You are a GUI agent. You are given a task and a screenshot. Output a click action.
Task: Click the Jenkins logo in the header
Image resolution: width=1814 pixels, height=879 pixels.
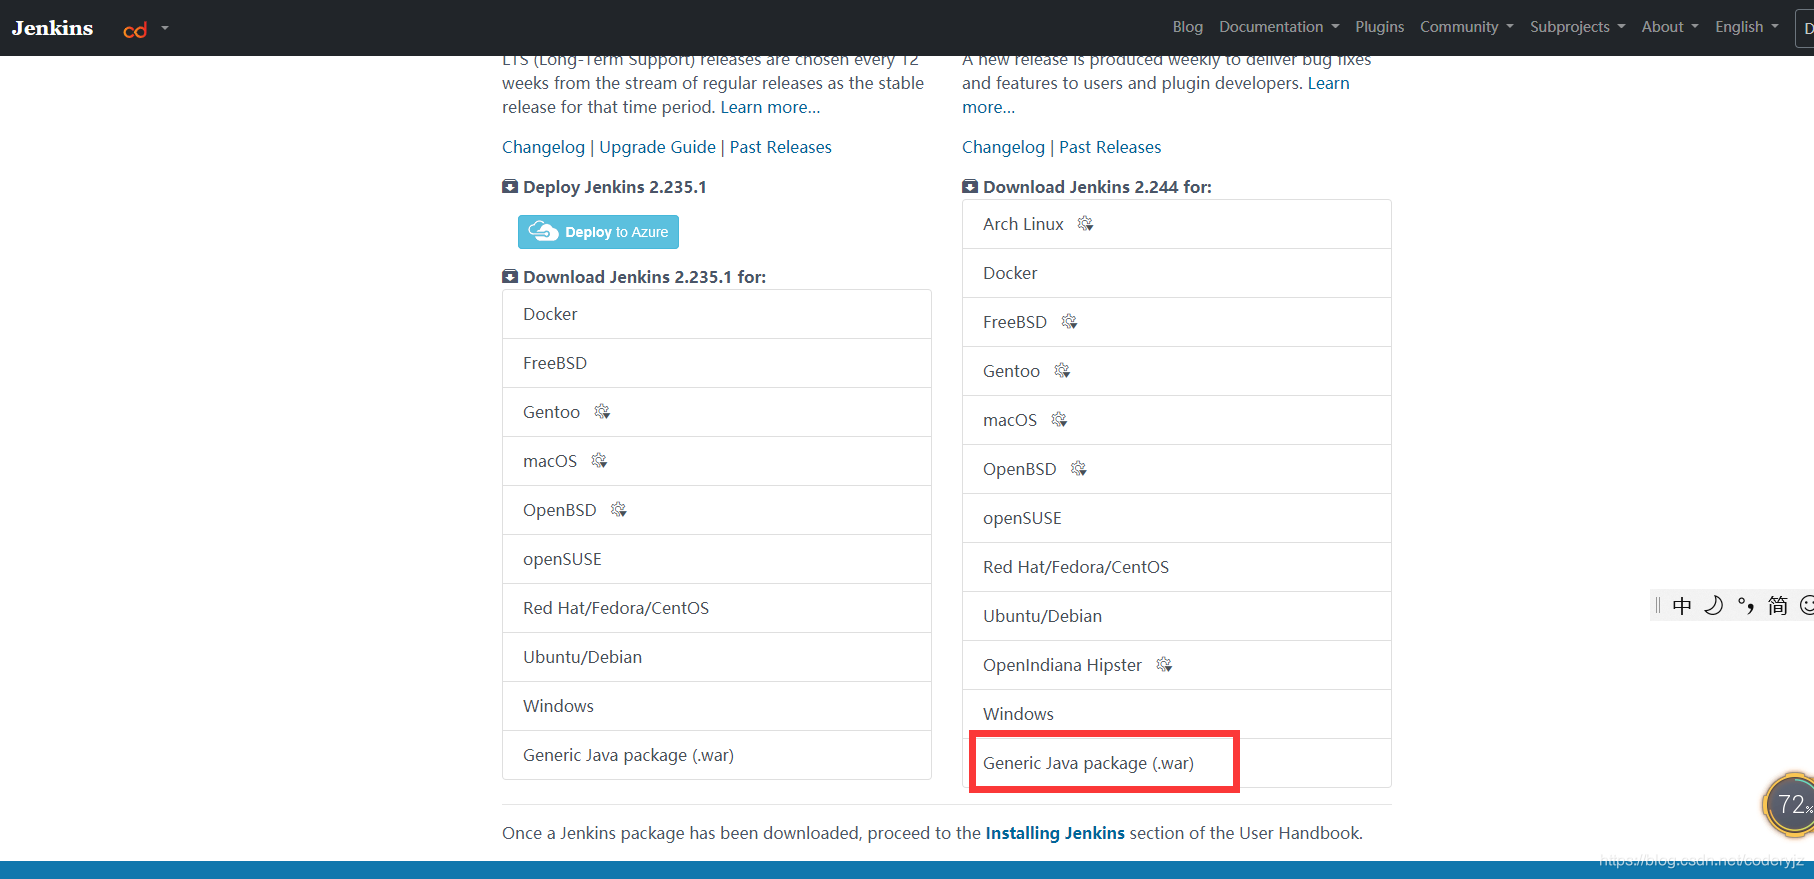click(52, 28)
